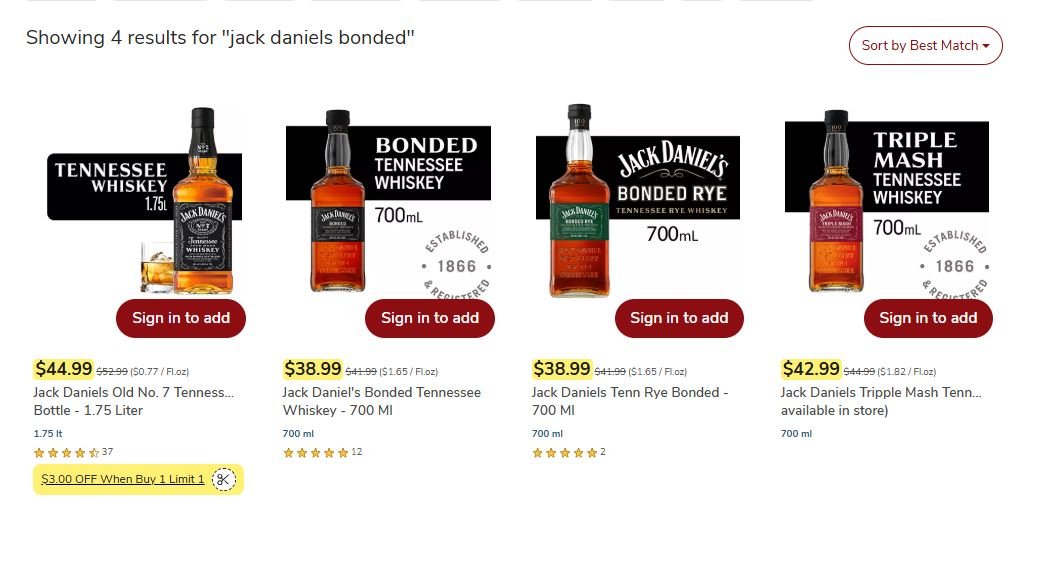
Task: Clip the $3.00 OFF coupon scissors icon
Action: [x=224, y=479]
